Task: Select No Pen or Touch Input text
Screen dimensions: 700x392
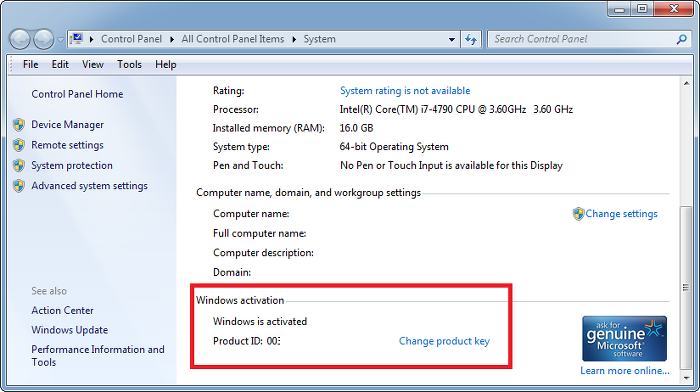Action: [451, 166]
